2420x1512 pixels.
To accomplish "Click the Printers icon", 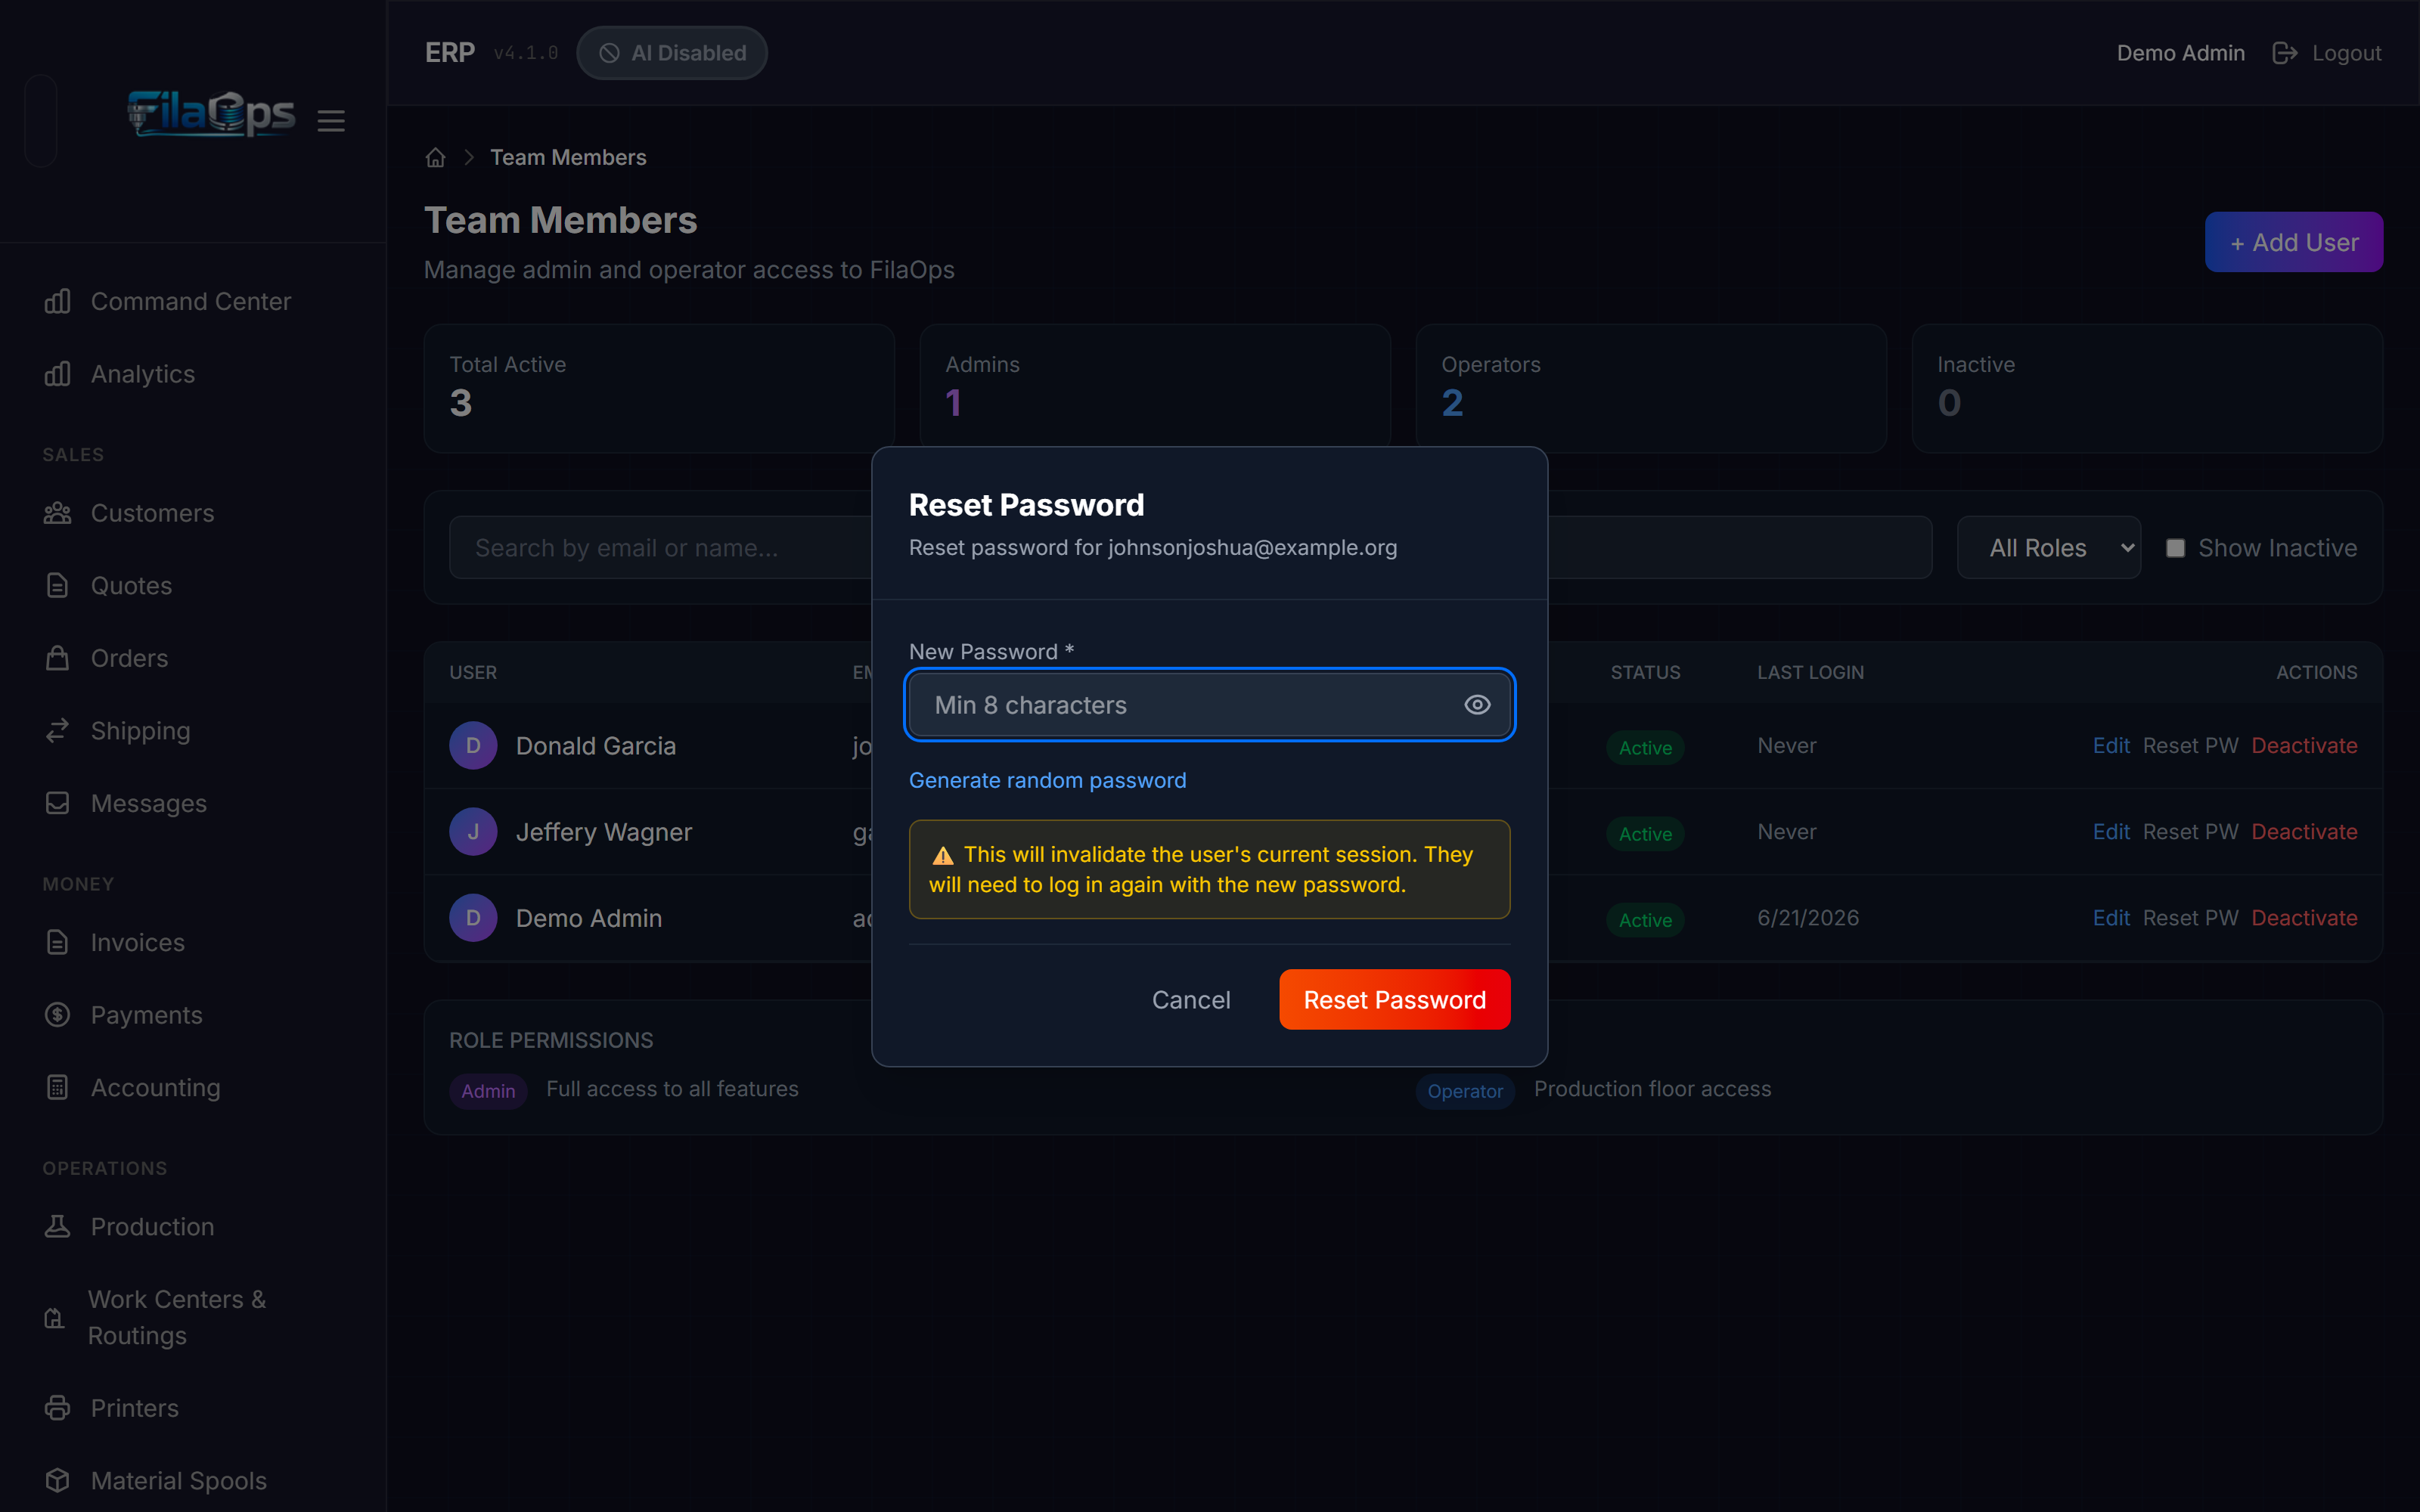I will coord(57,1408).
